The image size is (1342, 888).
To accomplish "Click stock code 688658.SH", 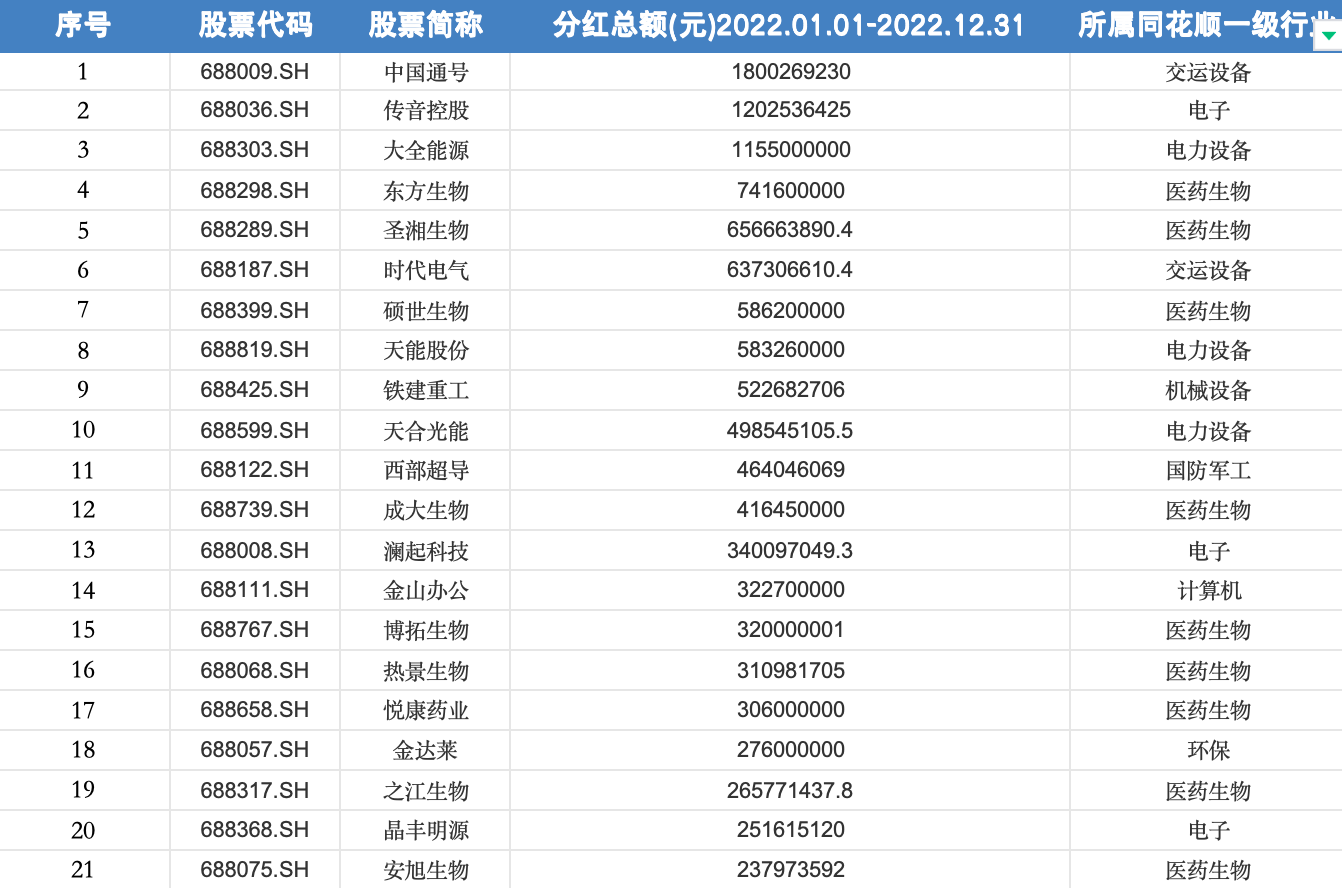I will [255, 710].
